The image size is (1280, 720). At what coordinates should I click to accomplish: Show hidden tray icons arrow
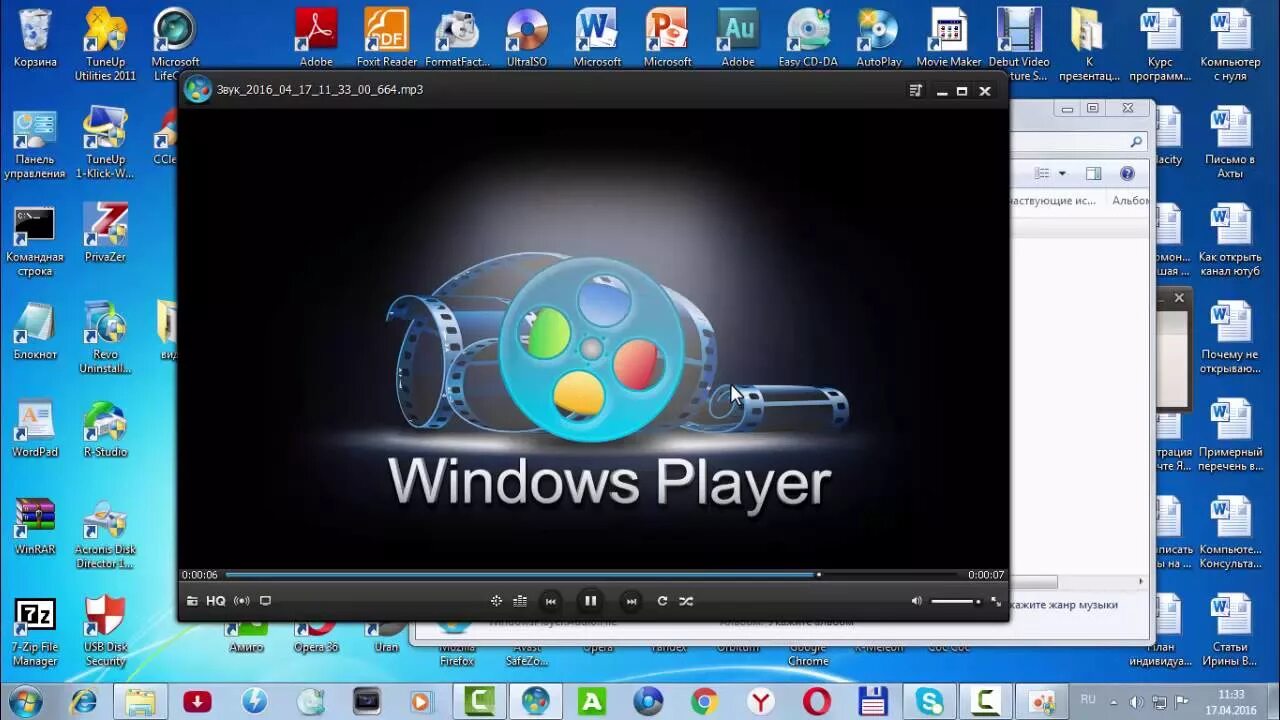tap(1115, 701)
